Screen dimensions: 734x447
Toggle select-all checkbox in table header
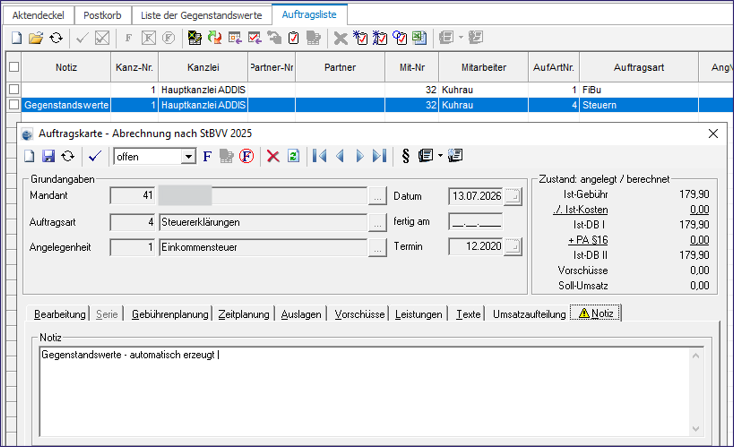14,67
